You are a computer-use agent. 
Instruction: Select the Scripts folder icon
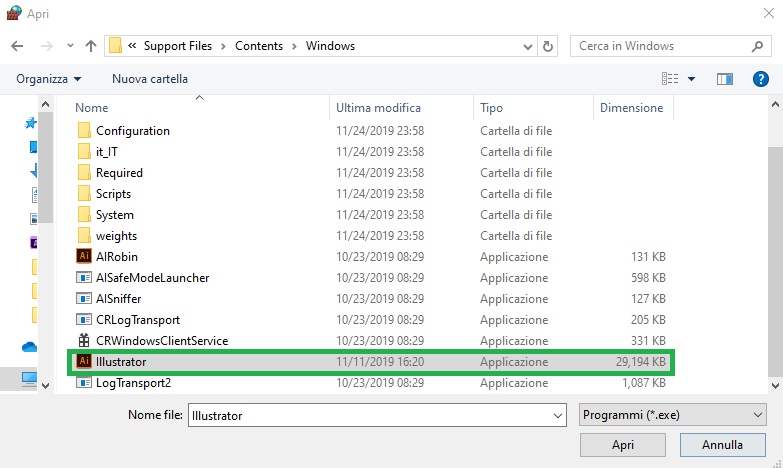tap(84, 193)
